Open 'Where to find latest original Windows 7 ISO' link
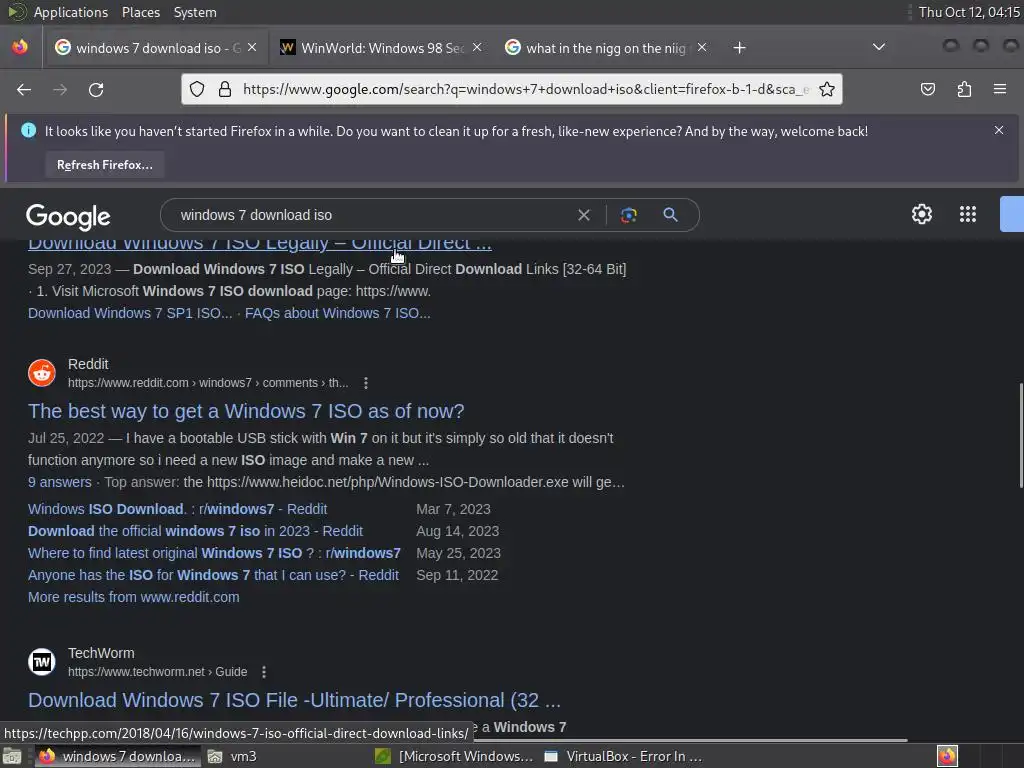This screenshot has width=1024, height=768. click(214, 553)
